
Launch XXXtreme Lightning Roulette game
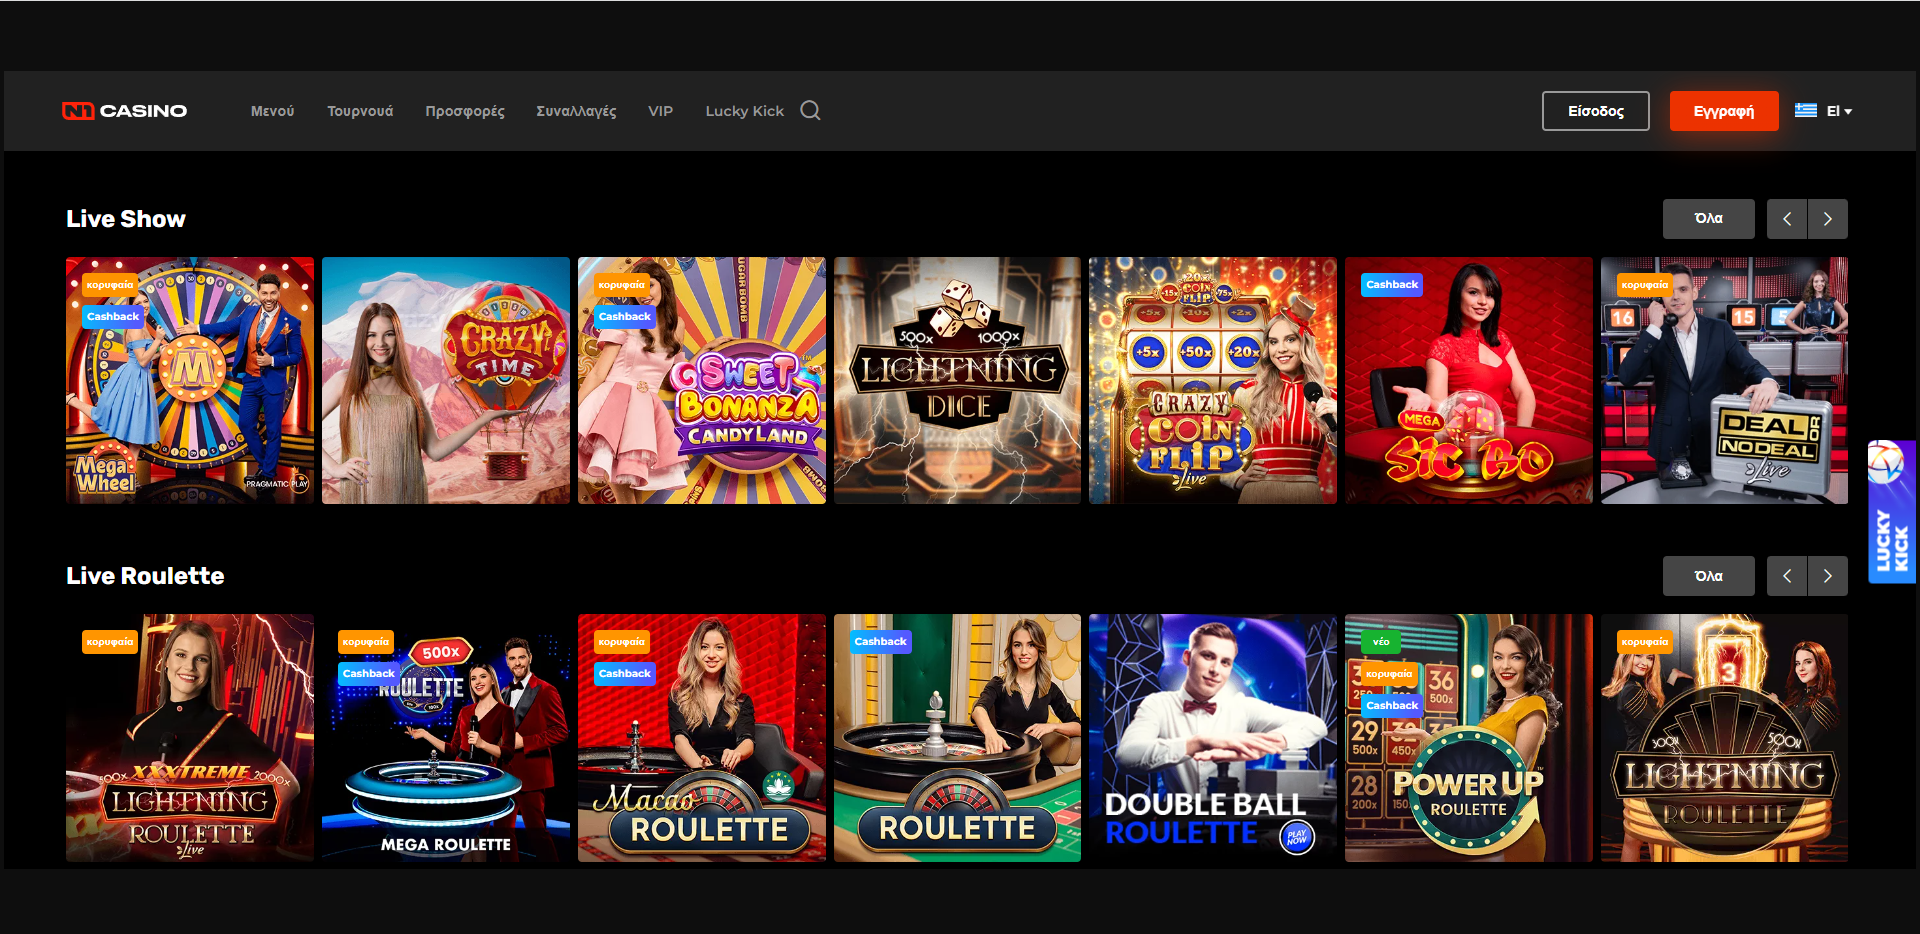pyautogui.click(x=190, y=738)
